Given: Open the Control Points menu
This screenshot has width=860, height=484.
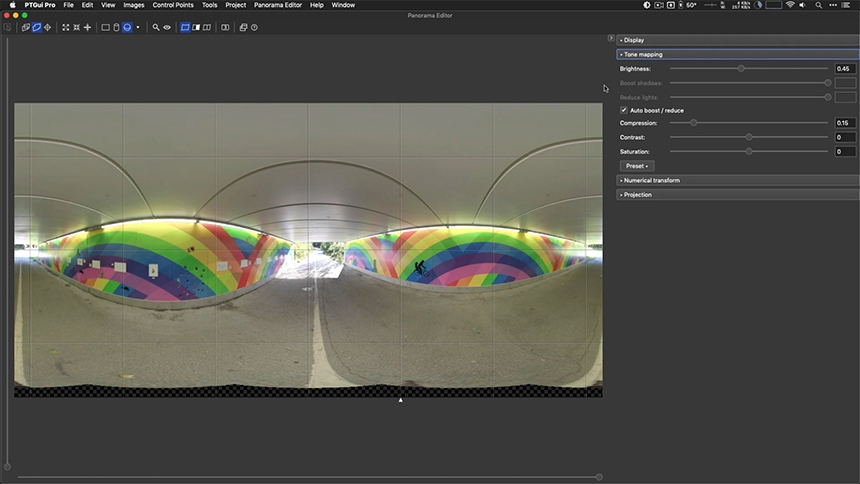Looking at the screenshot, I should point(173,5).
